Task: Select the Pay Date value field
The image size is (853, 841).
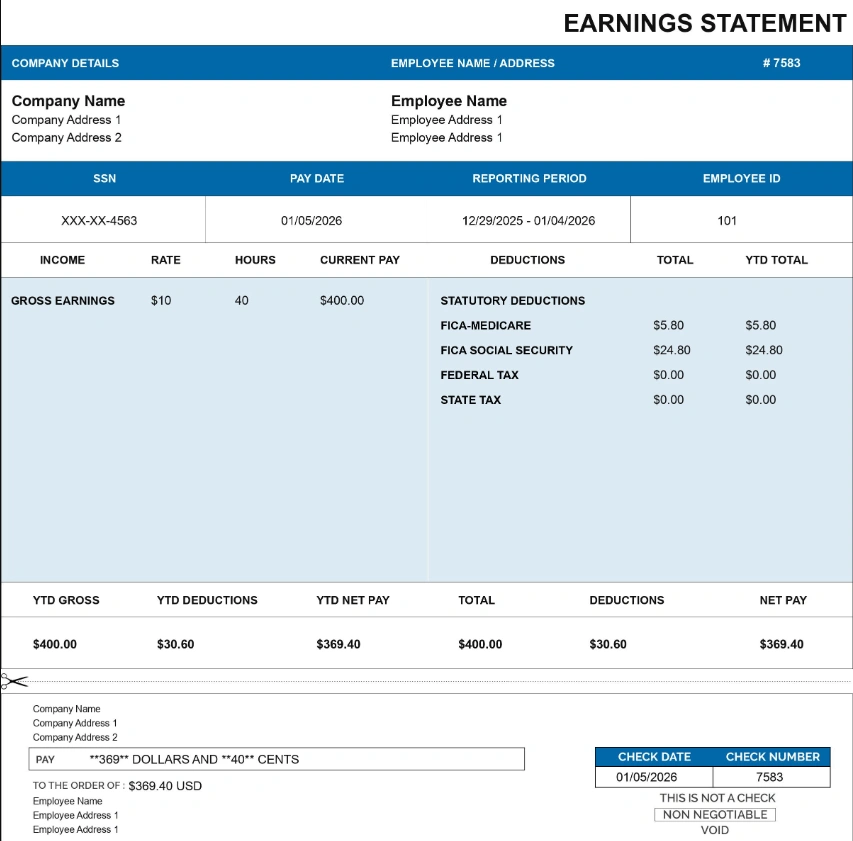Action: click(311, 221)
